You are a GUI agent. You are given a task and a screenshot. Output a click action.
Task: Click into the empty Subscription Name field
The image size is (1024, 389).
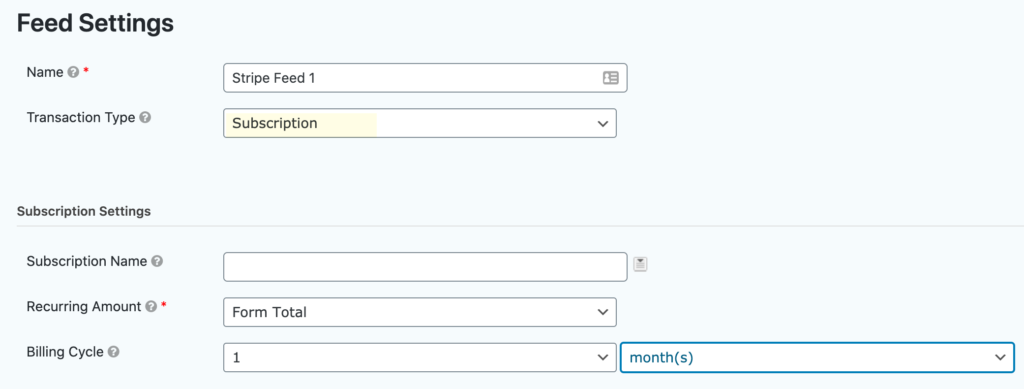coord(425,267)
